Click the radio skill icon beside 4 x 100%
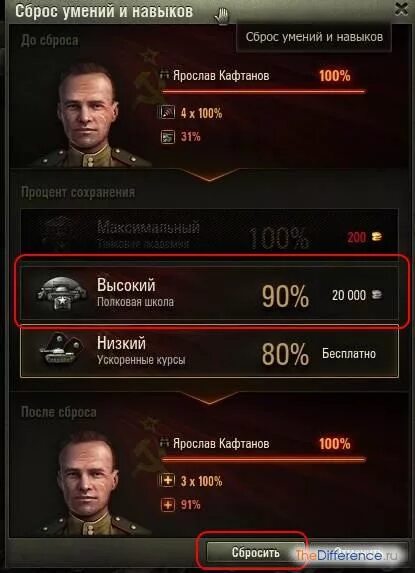This screenshot has height=573, width=415. click(168, 113)
